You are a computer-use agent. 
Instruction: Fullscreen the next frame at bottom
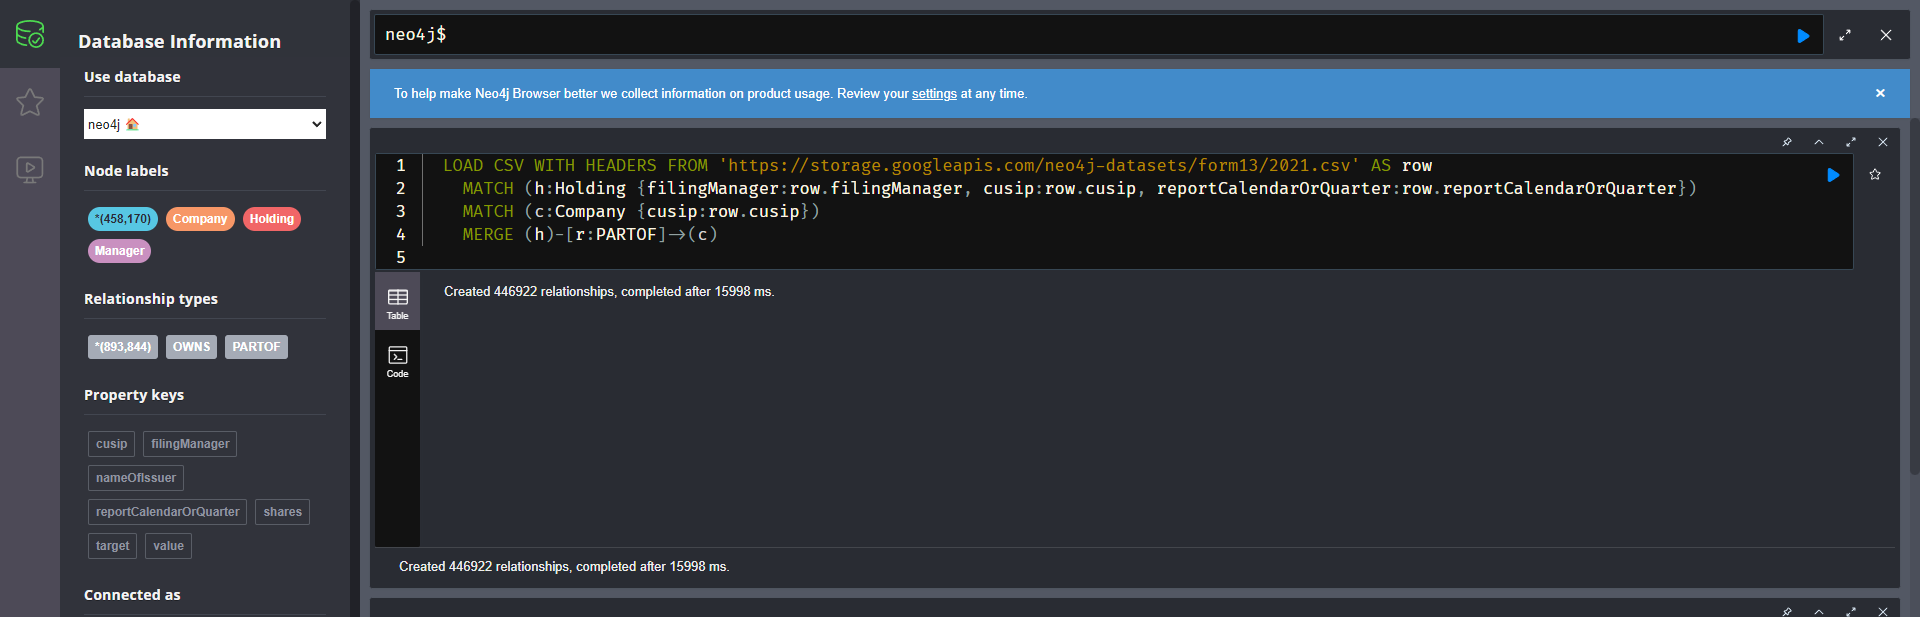[x=1851, y=611]
